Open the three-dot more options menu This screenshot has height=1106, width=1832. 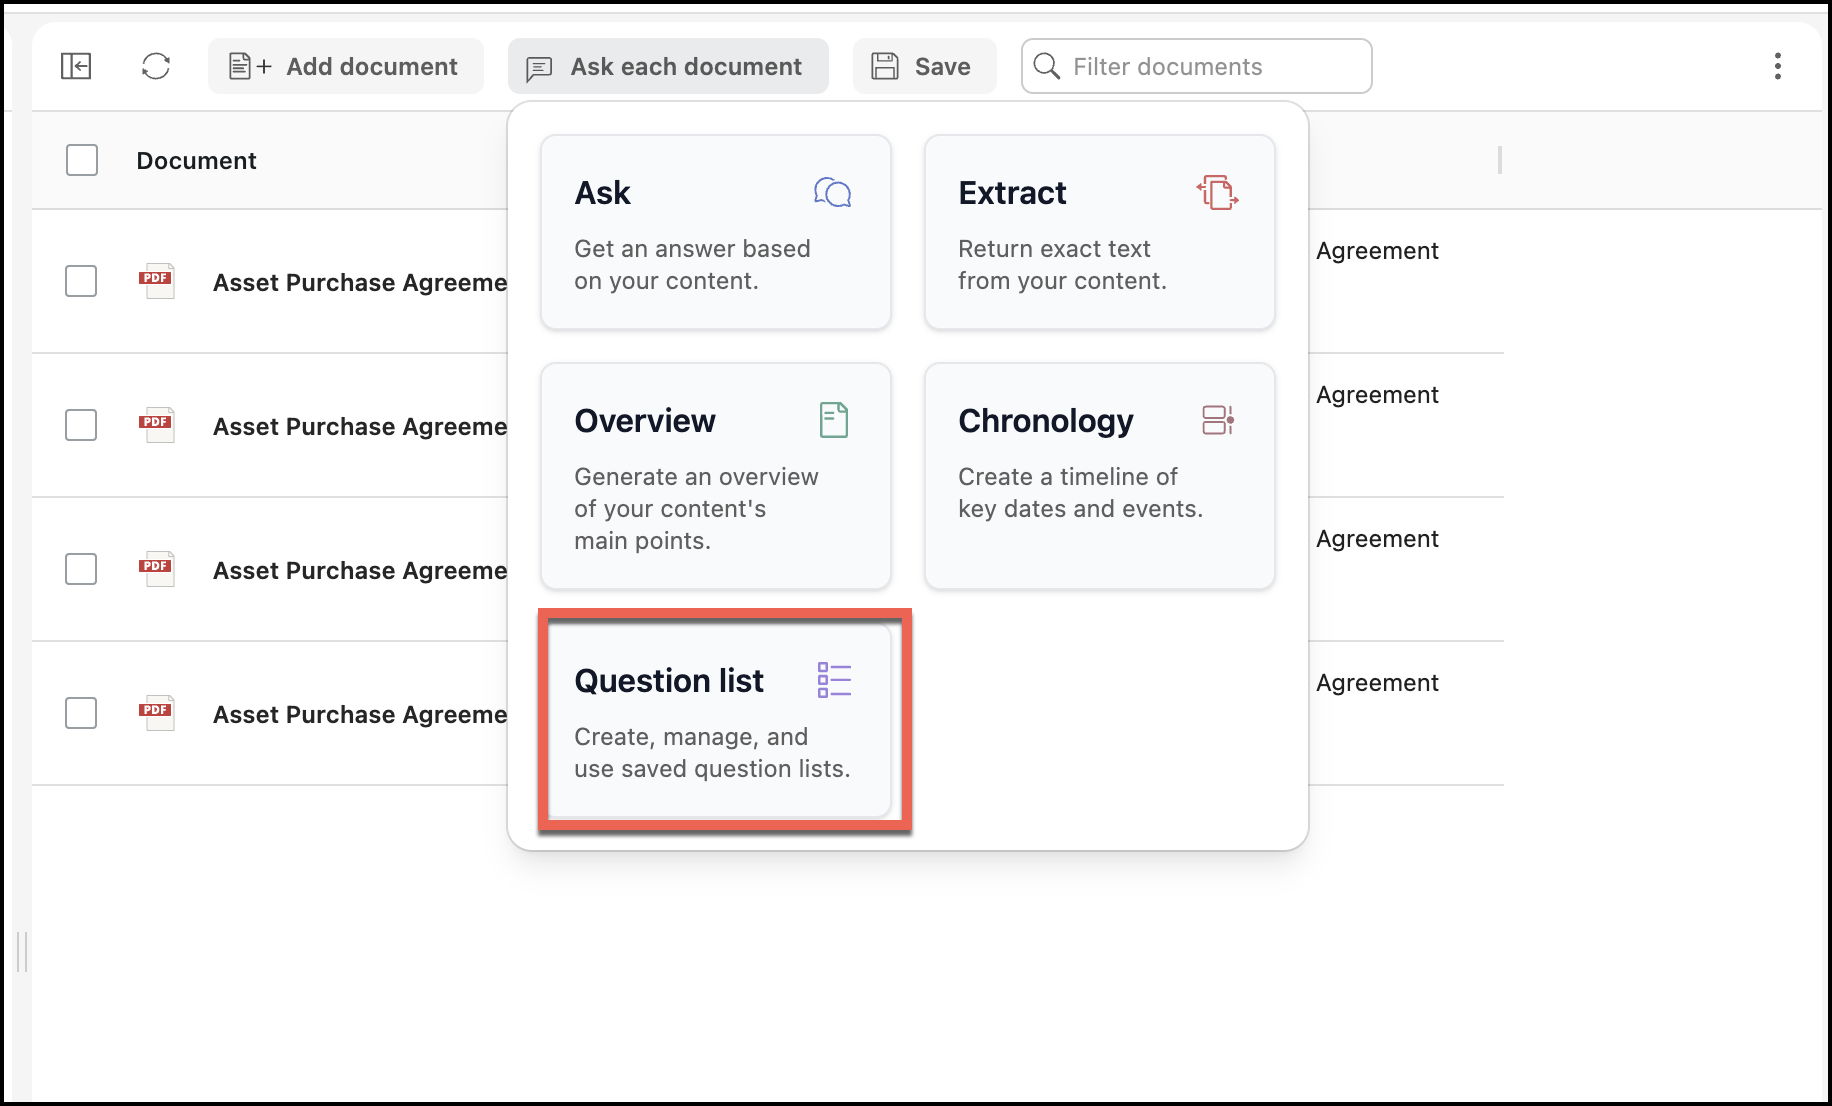tap(1777, 66)
